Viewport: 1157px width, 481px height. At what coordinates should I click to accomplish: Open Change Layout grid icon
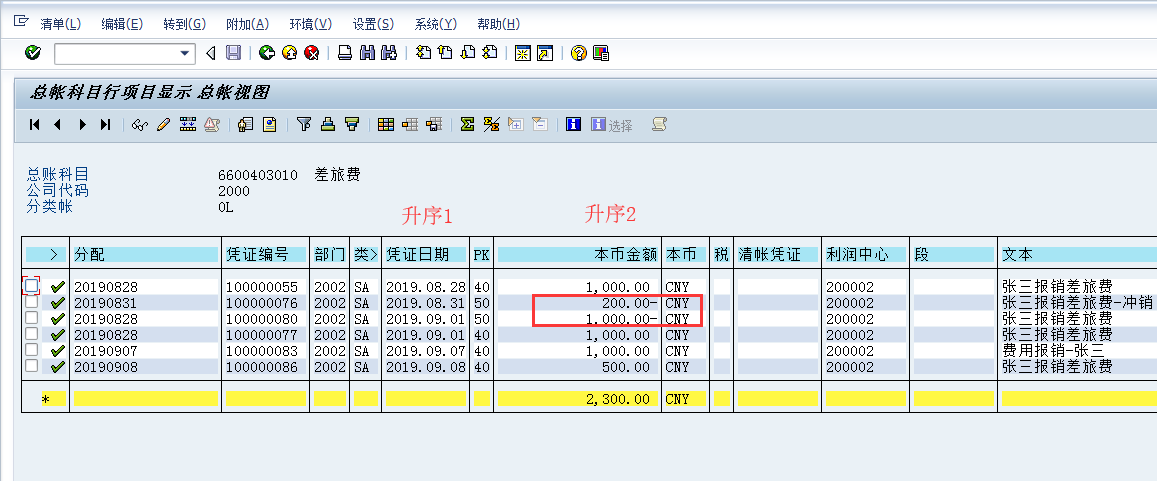[x=385, y=125]
